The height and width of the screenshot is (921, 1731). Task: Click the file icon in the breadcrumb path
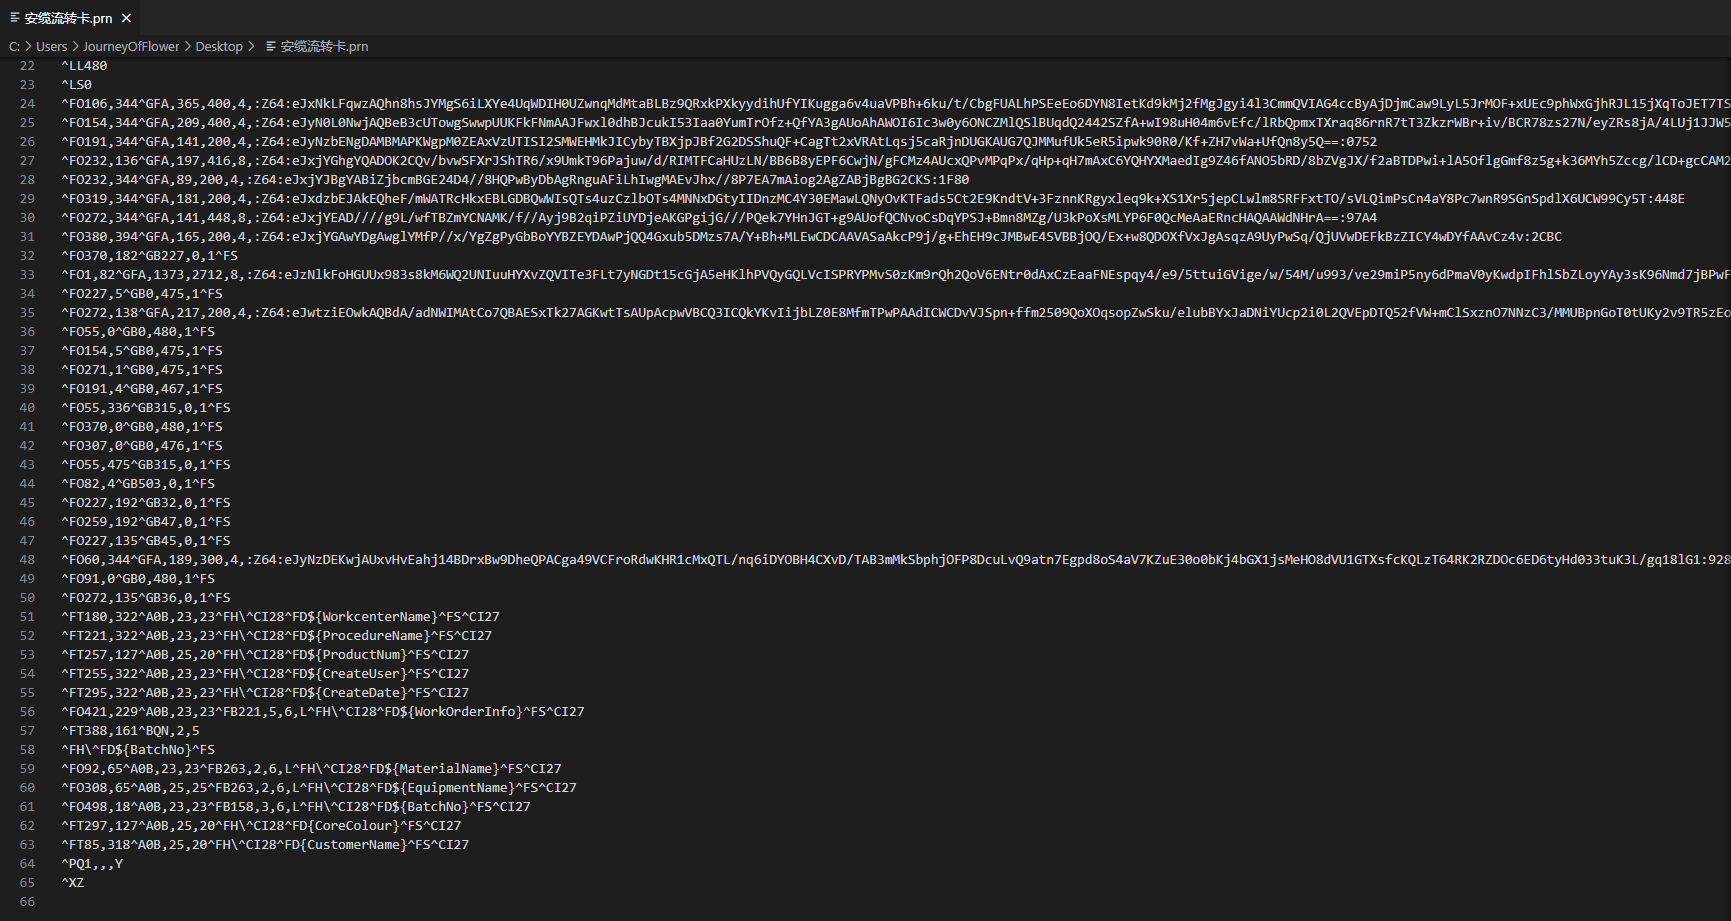pyautogui.click(x=270, y=46)
